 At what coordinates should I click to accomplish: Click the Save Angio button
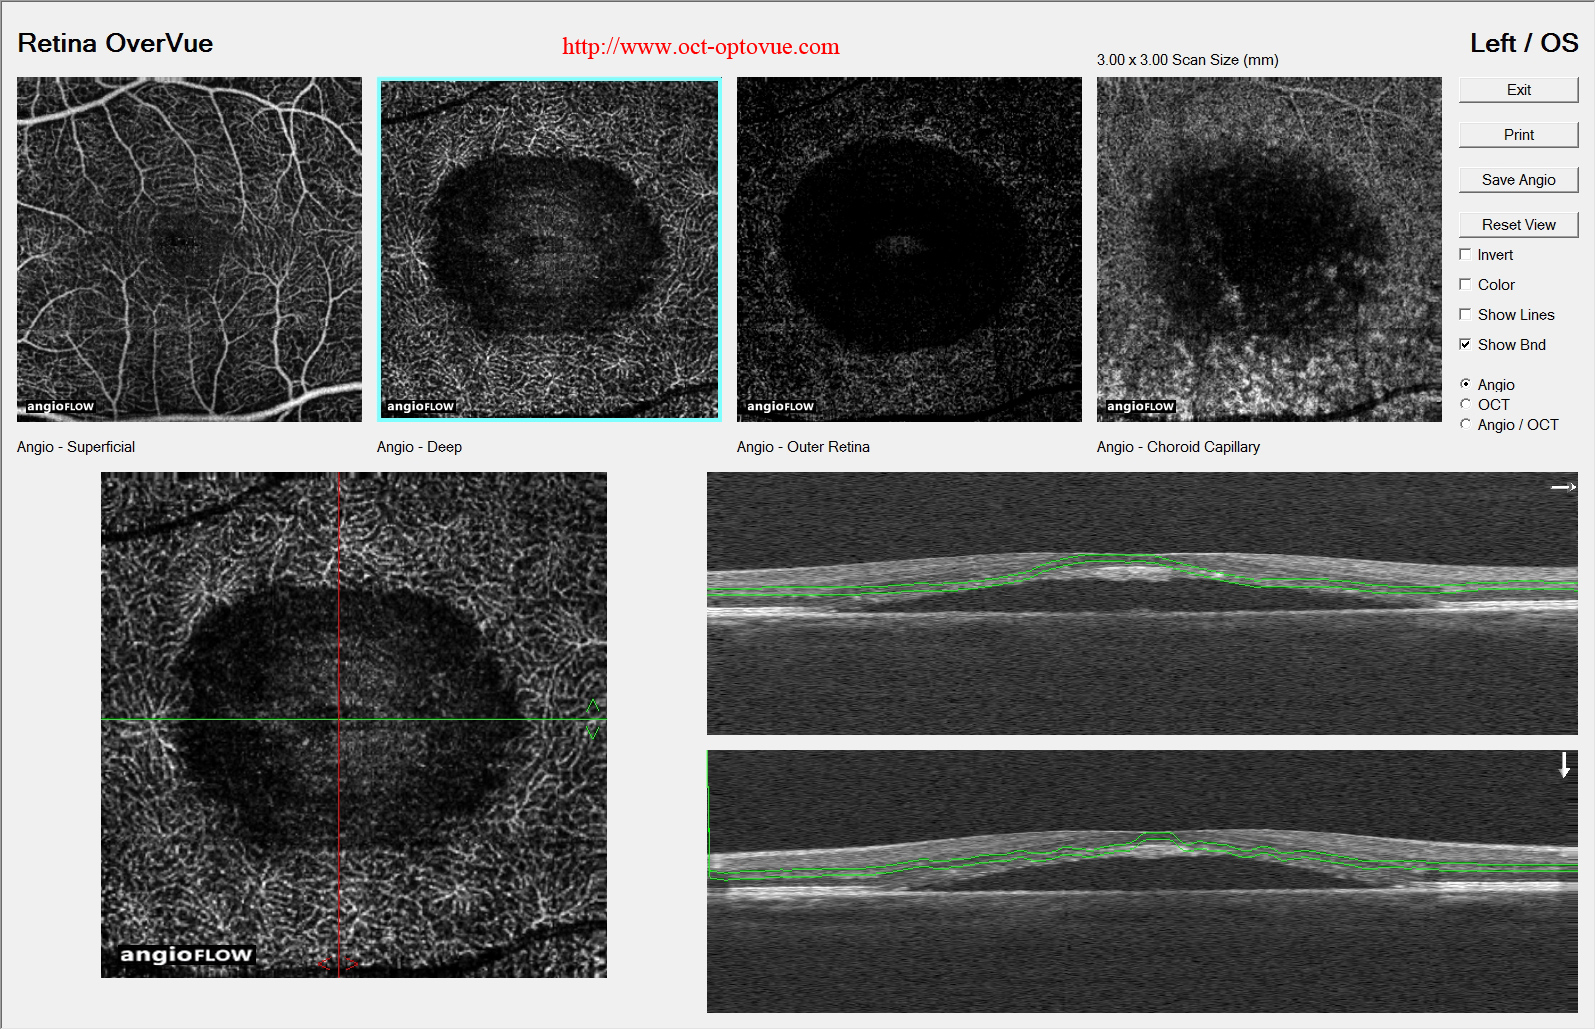pos(1518,180)
